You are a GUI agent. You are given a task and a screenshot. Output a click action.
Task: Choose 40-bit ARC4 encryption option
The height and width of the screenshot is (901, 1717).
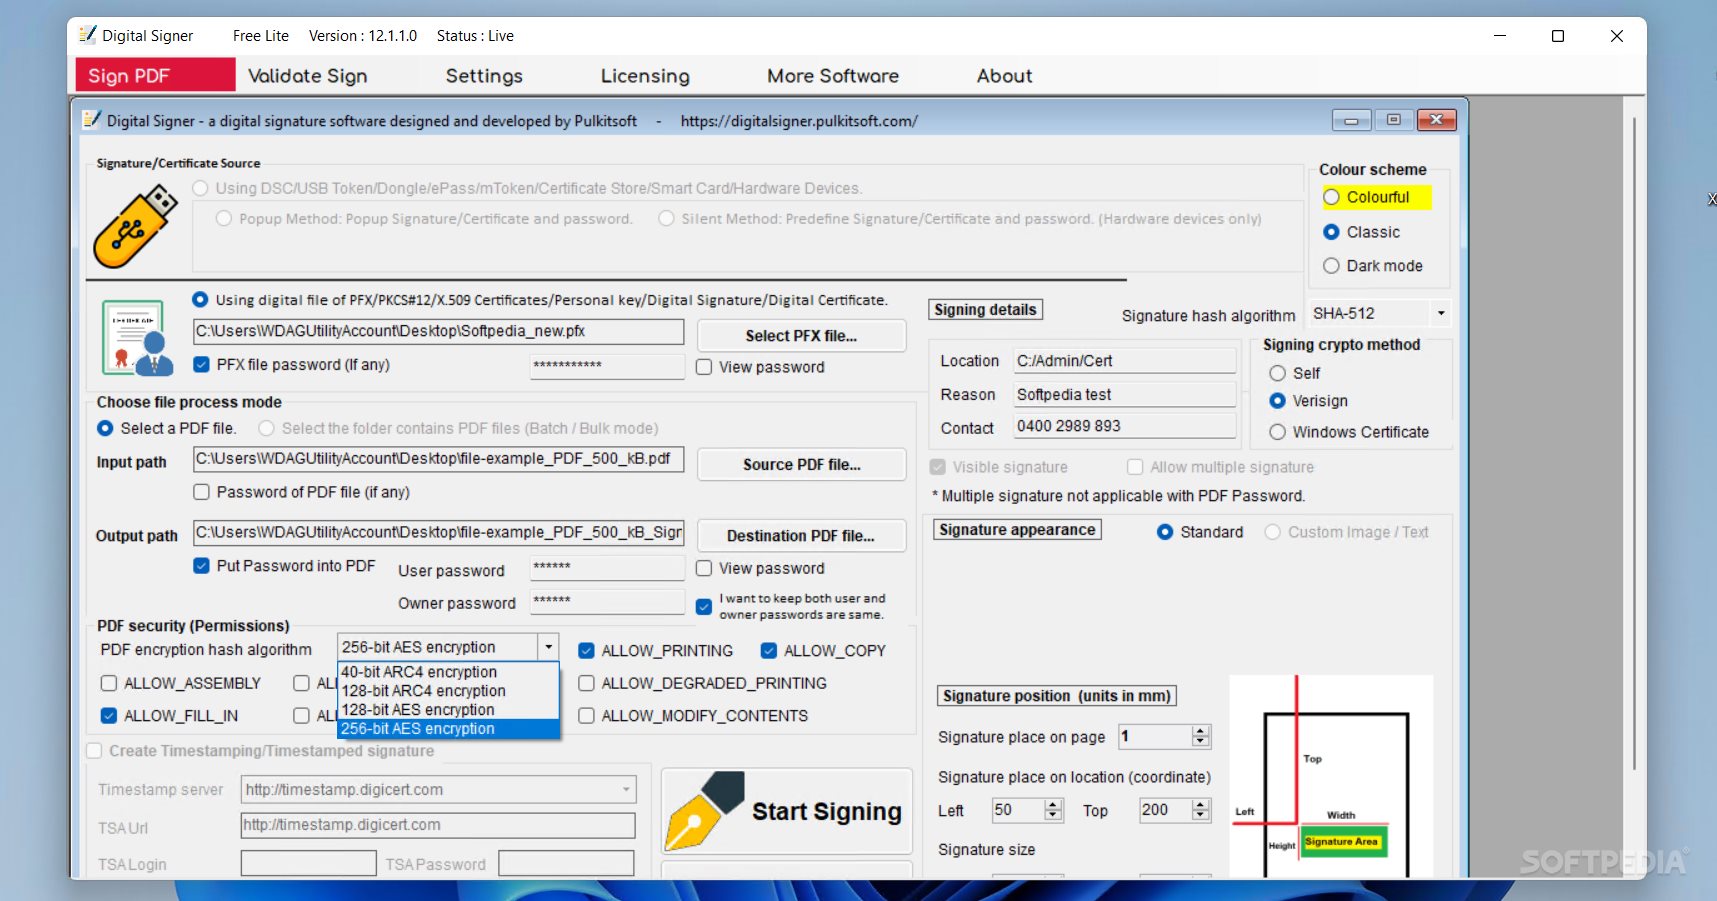448,672
